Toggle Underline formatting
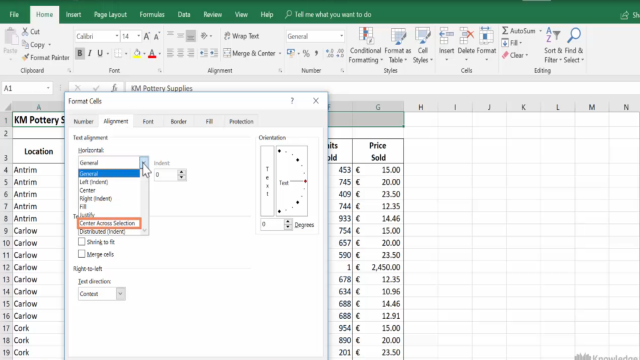 pos(100,53)
